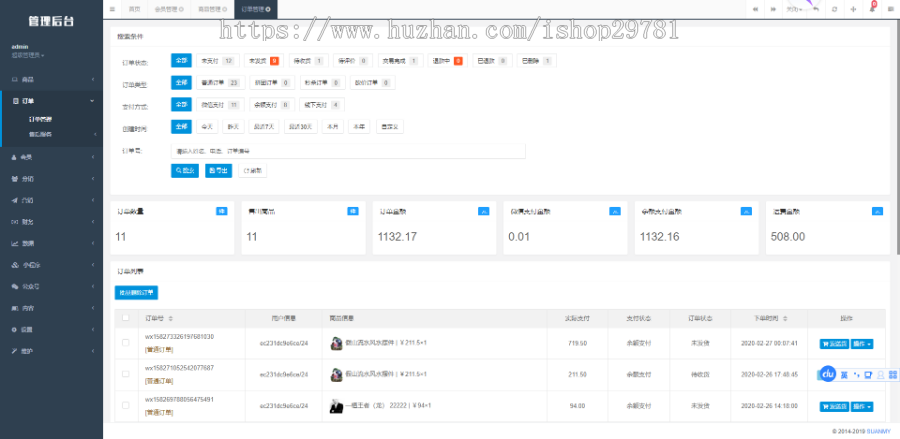The image size is (900, 439).
Task: Click the Baidu IME 'du' logo icon
Action: tap(828, 374)
